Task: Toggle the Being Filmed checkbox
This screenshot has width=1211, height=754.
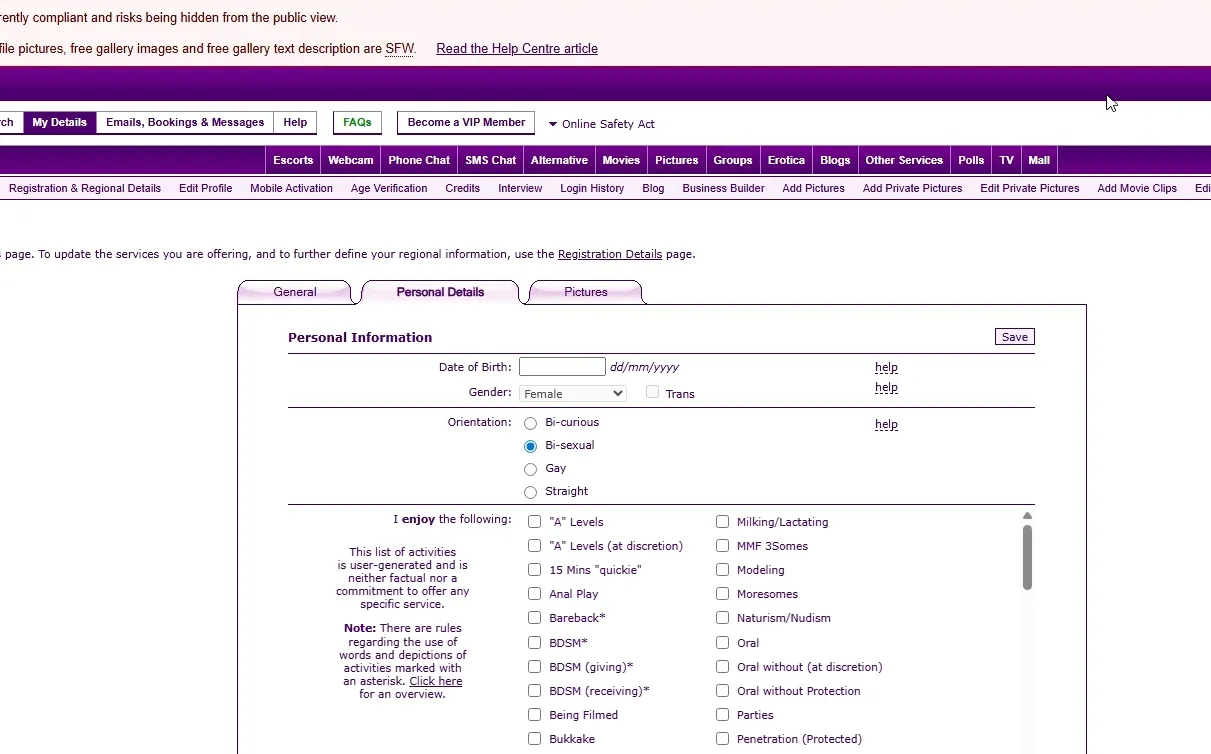Action: [x=534, y=715]
